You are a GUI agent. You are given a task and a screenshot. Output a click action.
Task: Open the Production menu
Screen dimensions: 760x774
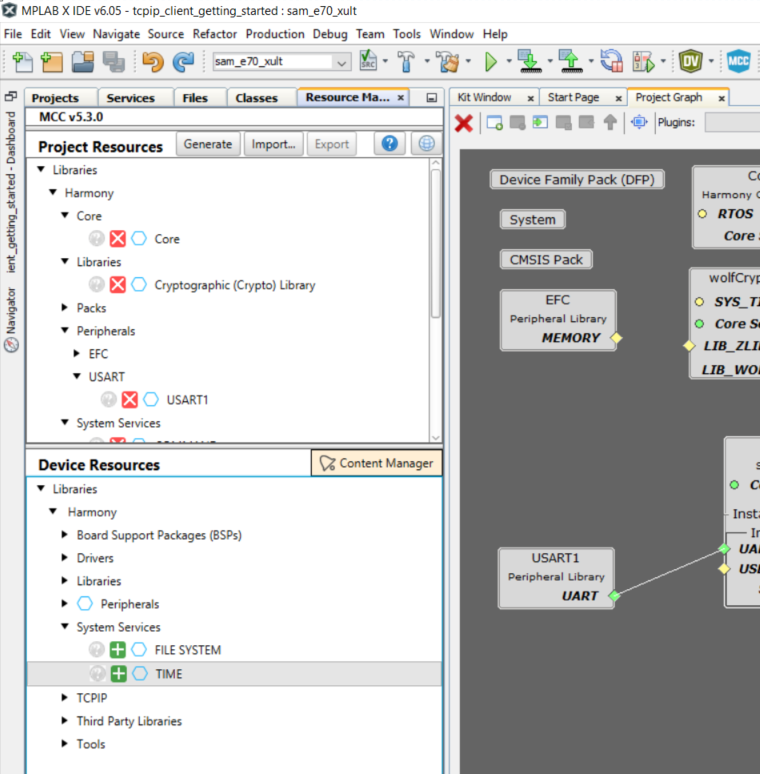pos(275,34)
